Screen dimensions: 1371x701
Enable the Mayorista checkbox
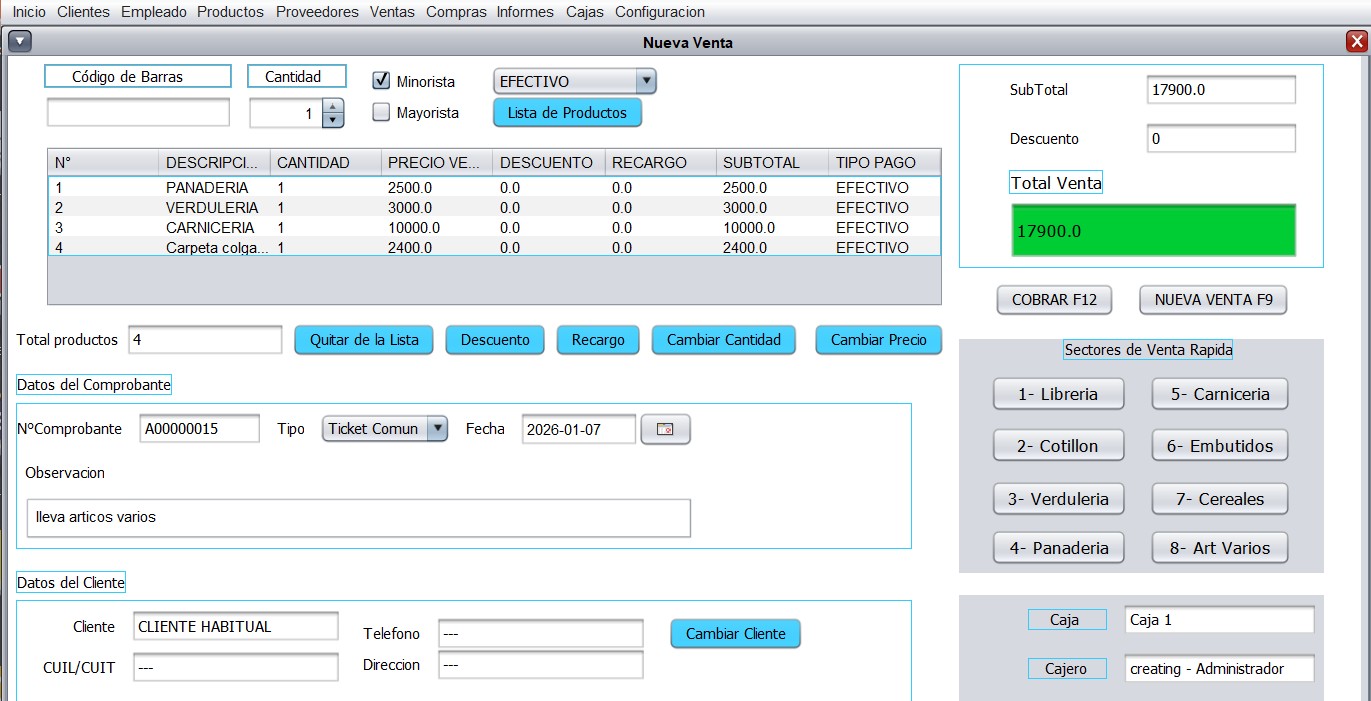pos(381,113)
